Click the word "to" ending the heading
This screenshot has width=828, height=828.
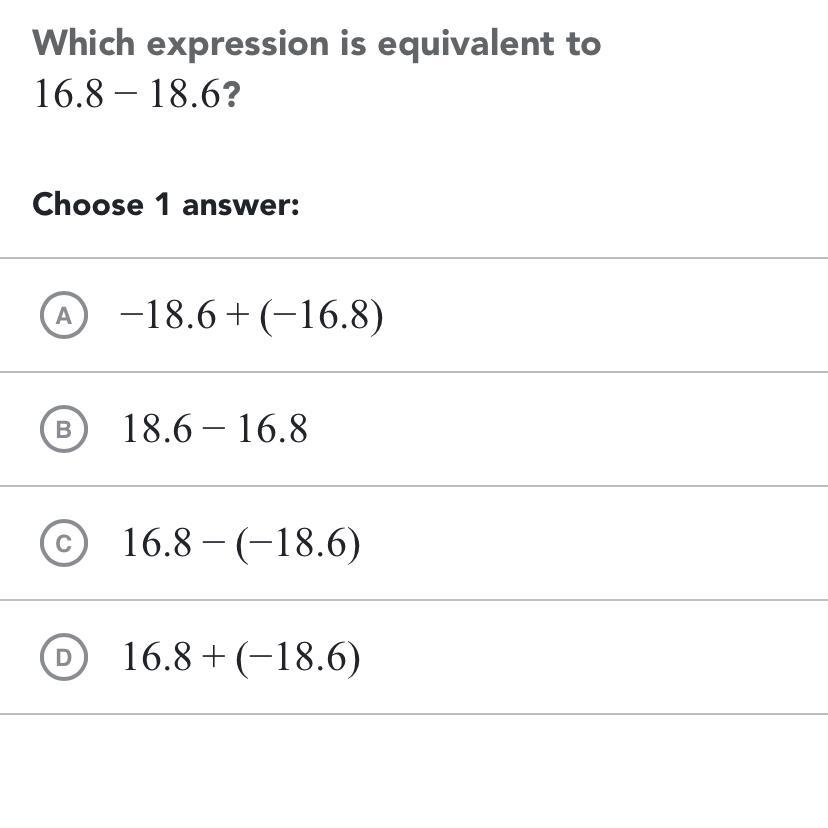[584, 43]
